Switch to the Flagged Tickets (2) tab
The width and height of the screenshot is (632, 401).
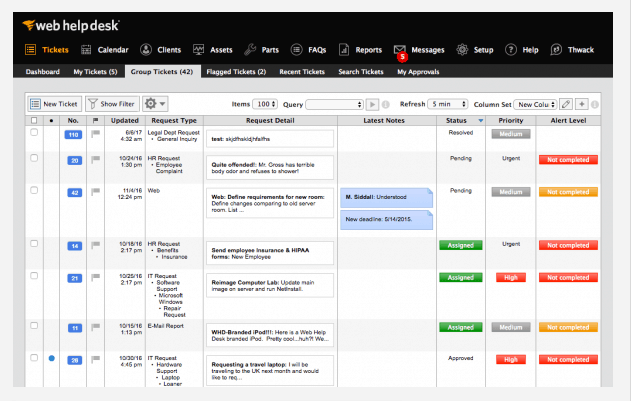(x=236, y=72)
